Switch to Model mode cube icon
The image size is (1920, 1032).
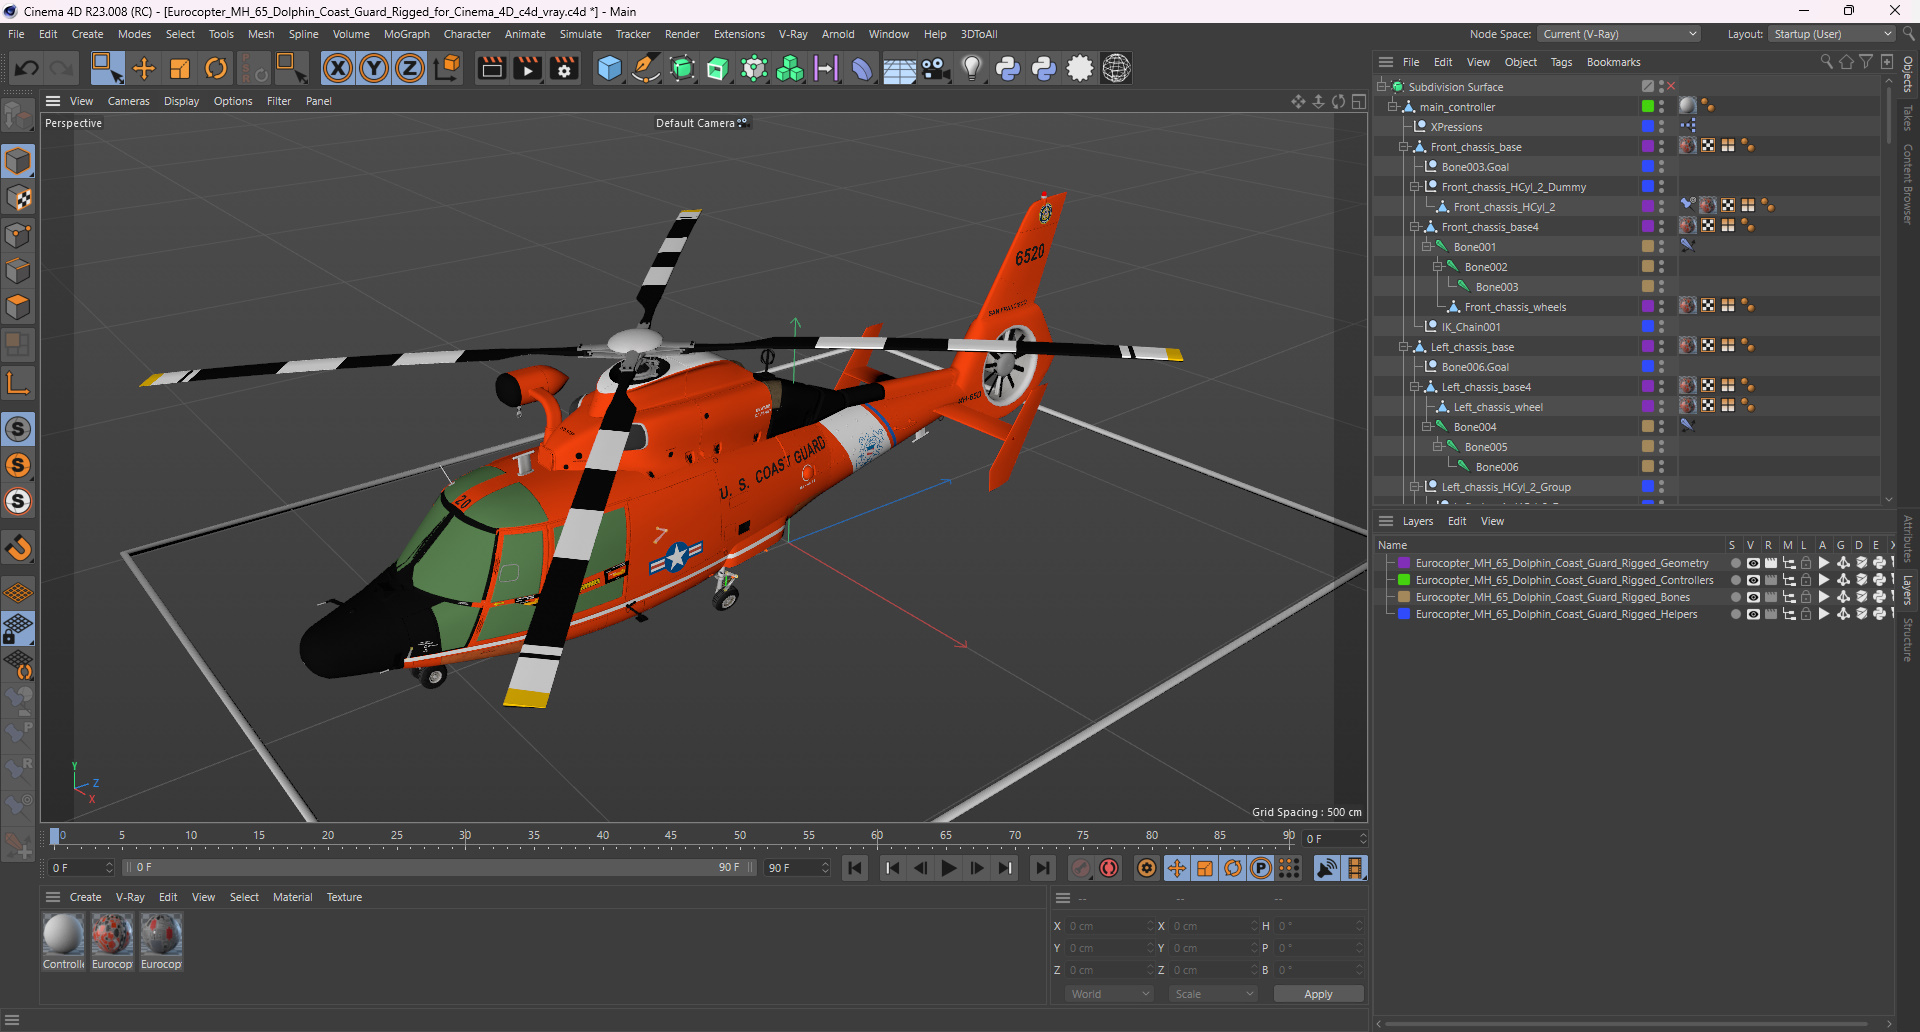click(18, 161)
